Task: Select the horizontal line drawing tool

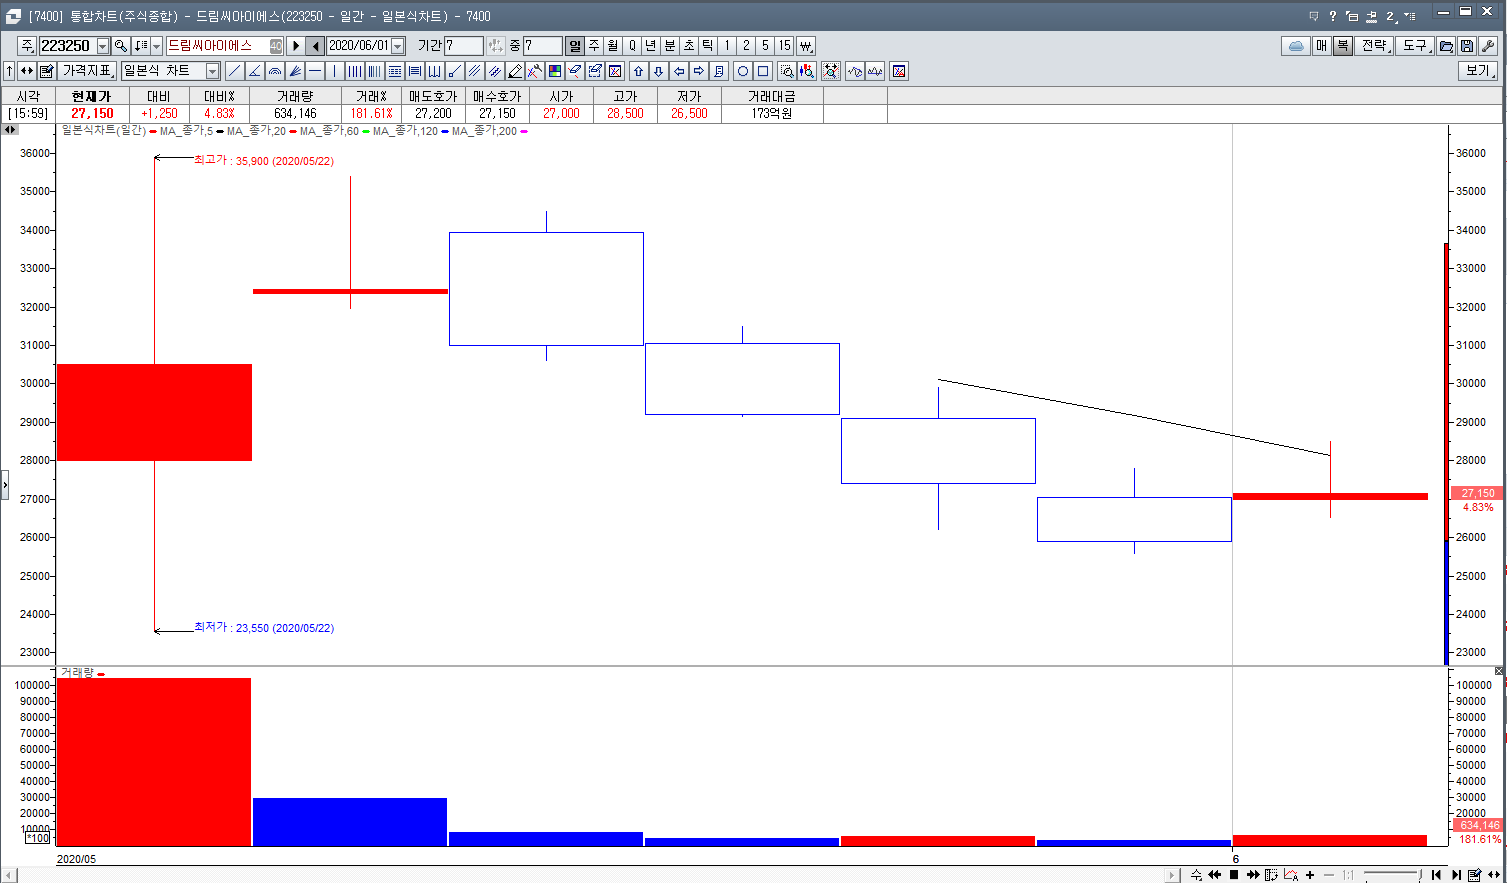Action: [x=314, y=71]
